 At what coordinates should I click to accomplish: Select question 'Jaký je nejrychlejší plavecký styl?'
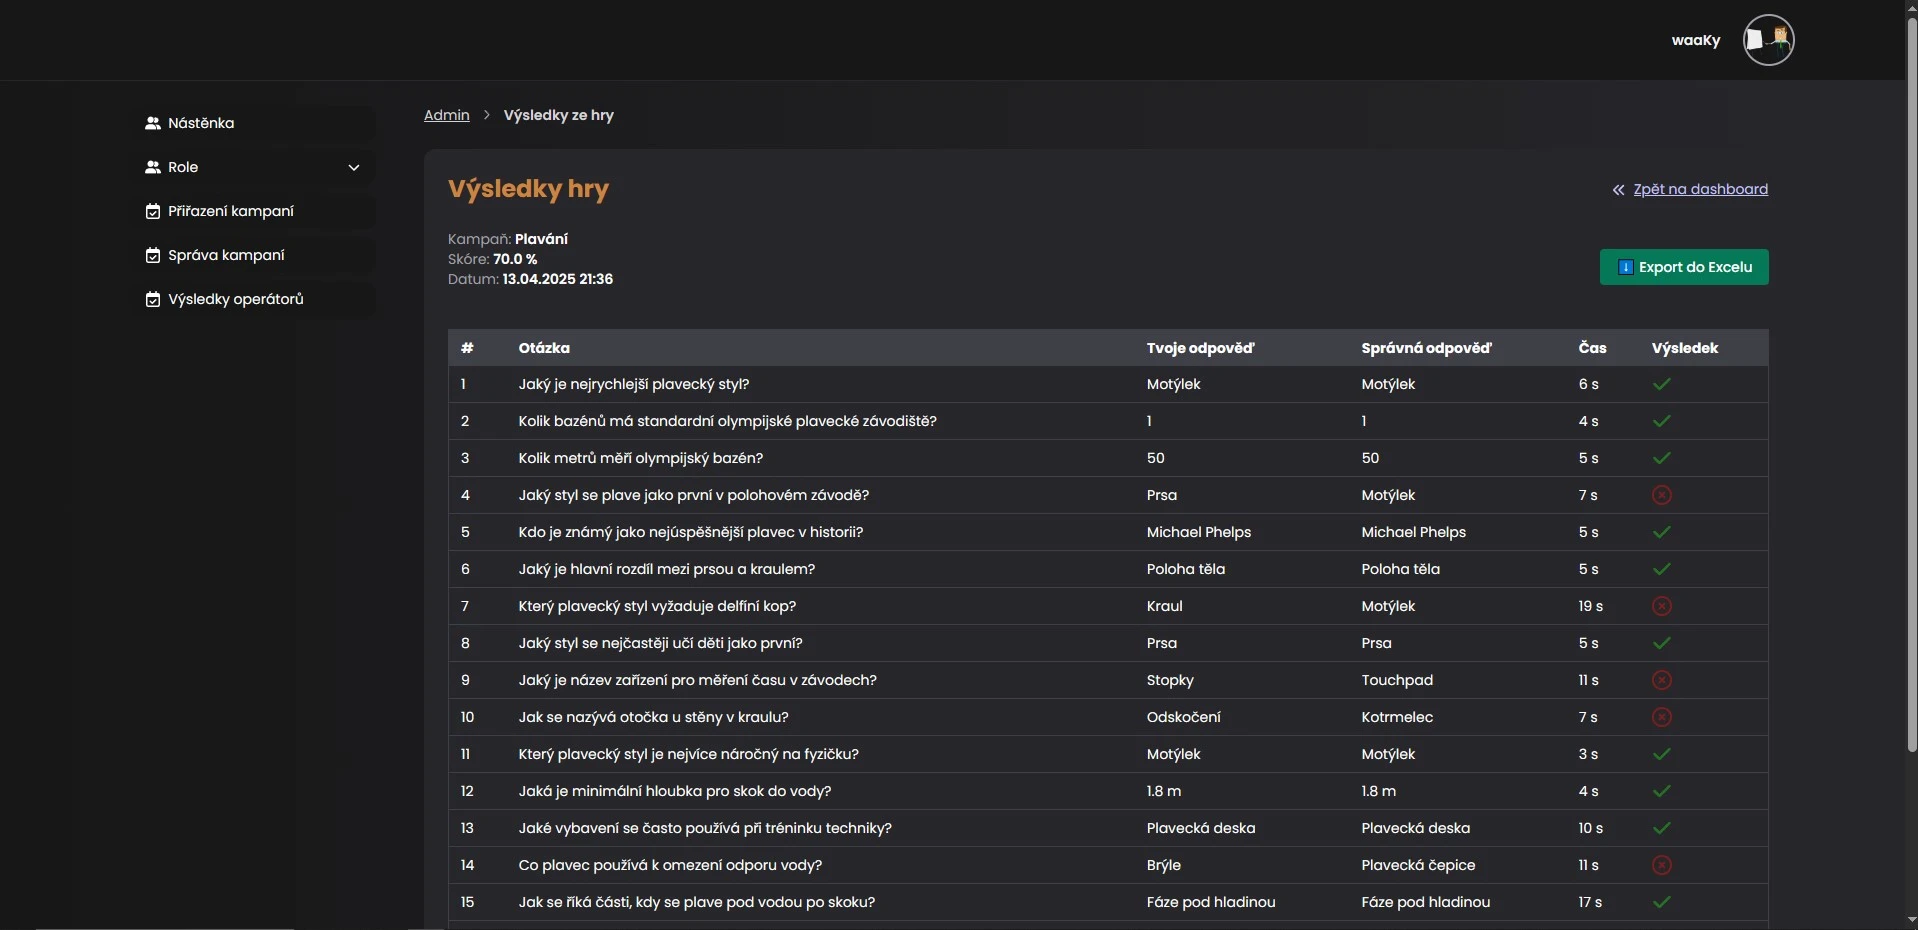pos(634,384)
